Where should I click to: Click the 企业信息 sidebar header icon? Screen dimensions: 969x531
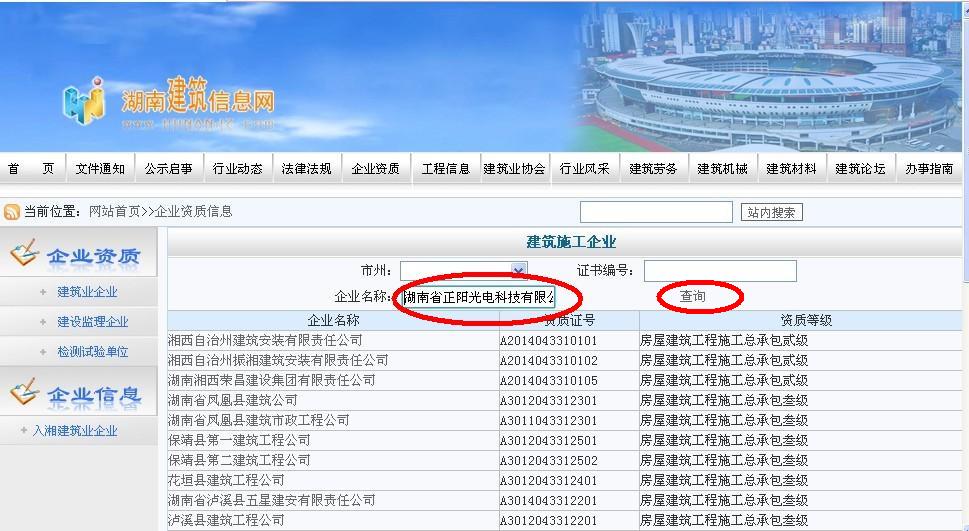coord(24,393)
